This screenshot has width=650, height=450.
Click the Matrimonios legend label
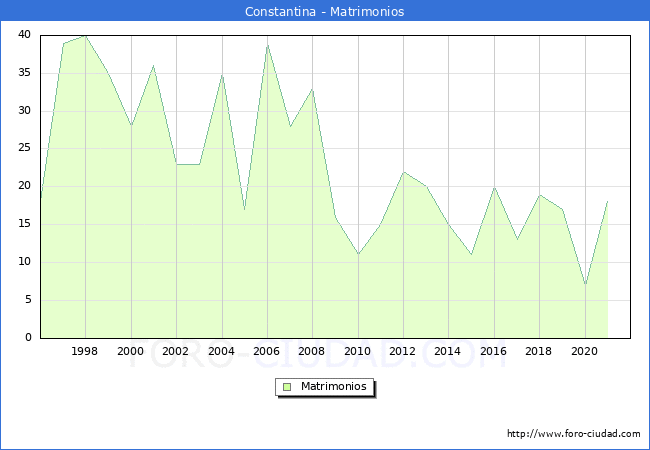pyautogui.click(x=334, y=387)
